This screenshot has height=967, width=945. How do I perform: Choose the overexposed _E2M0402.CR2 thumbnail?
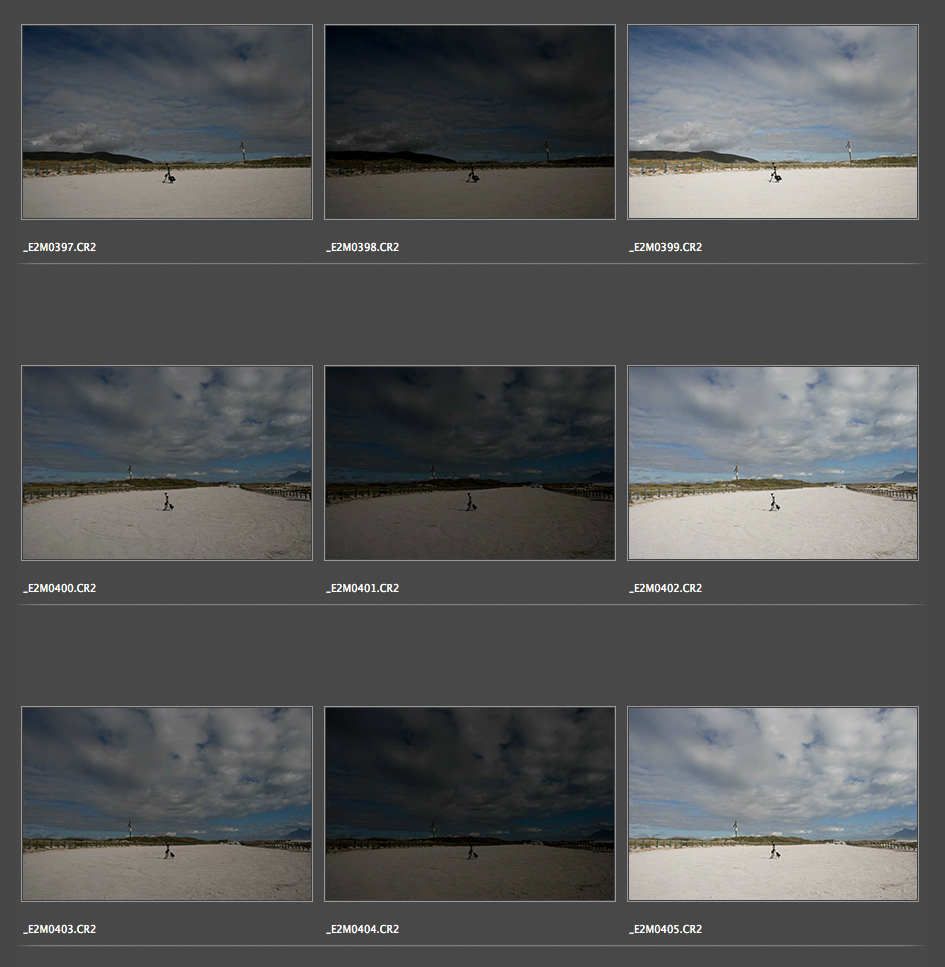pyautogui.click(x=772, y=463)
